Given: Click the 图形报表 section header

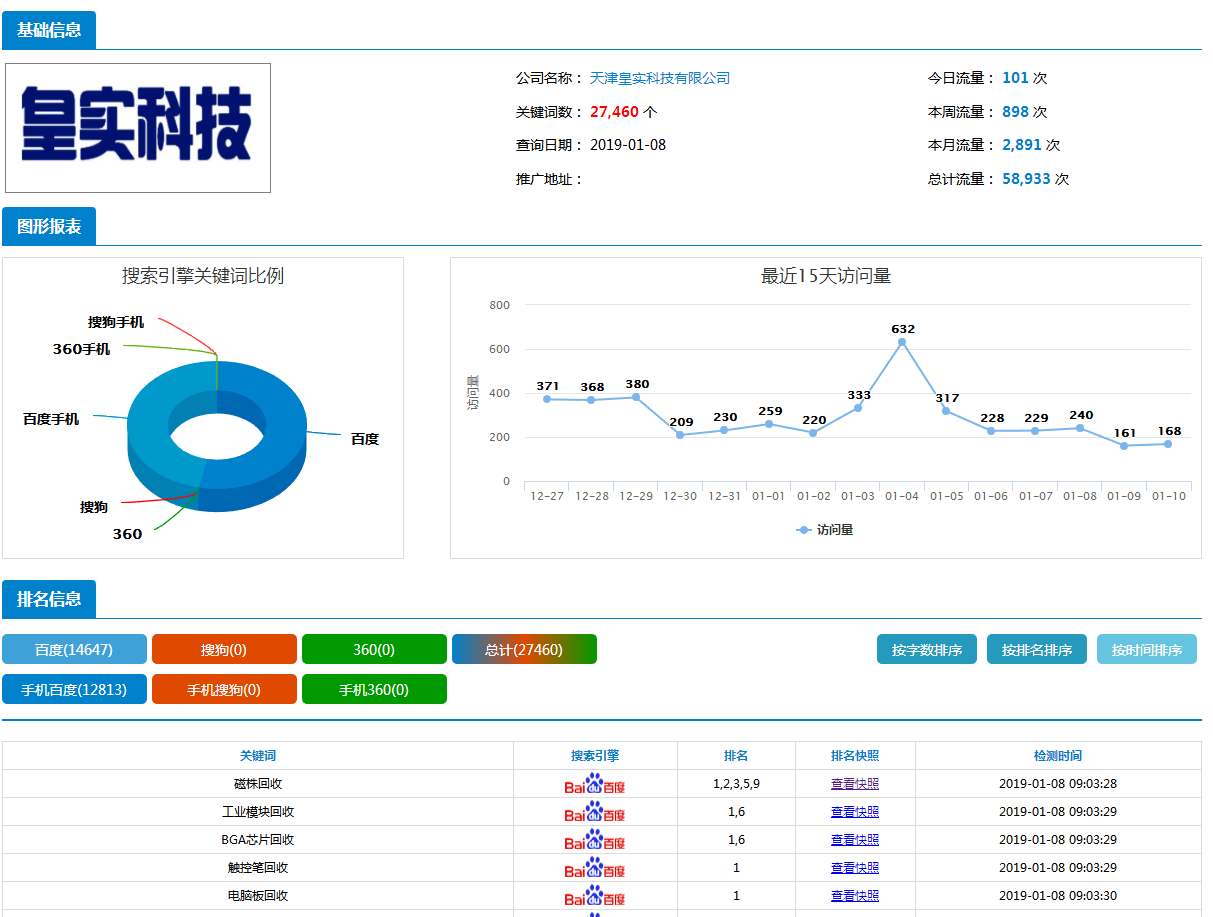Looking at the screenshot, I should tap(49, 226).
